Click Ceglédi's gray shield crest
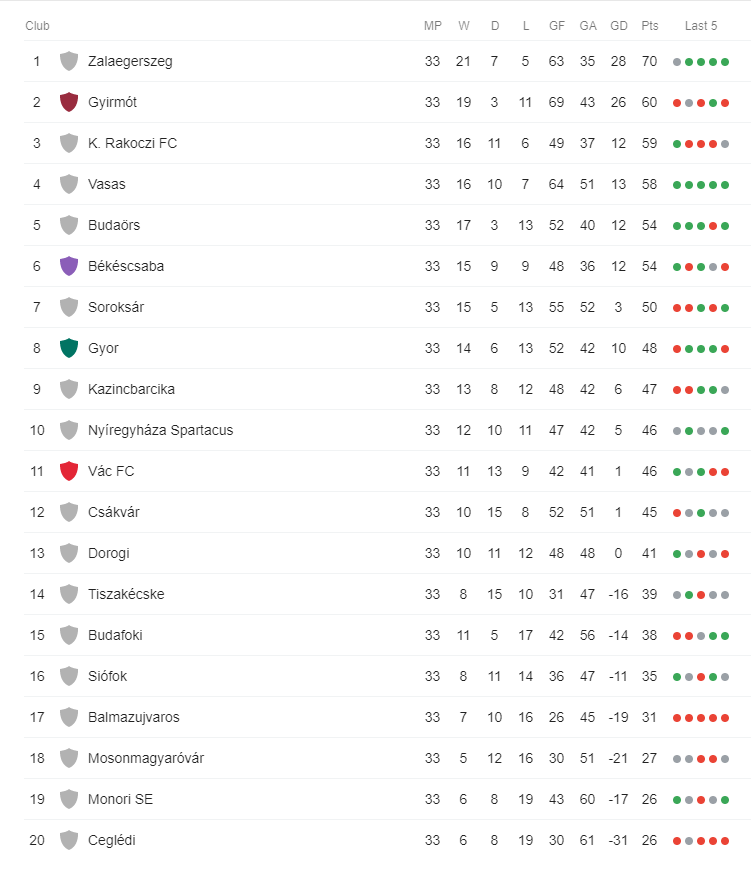This screenshot has height=878, width=751. pyautogui.click(x=69, y=840)
